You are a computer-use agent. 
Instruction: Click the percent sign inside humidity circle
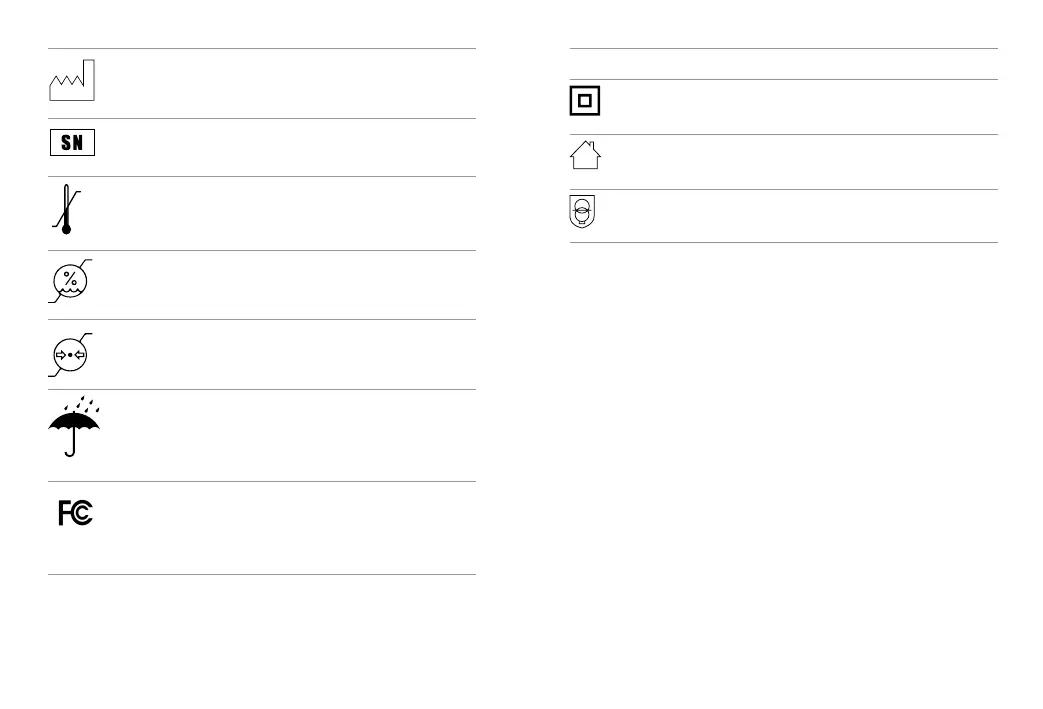[x=70, y=279]
